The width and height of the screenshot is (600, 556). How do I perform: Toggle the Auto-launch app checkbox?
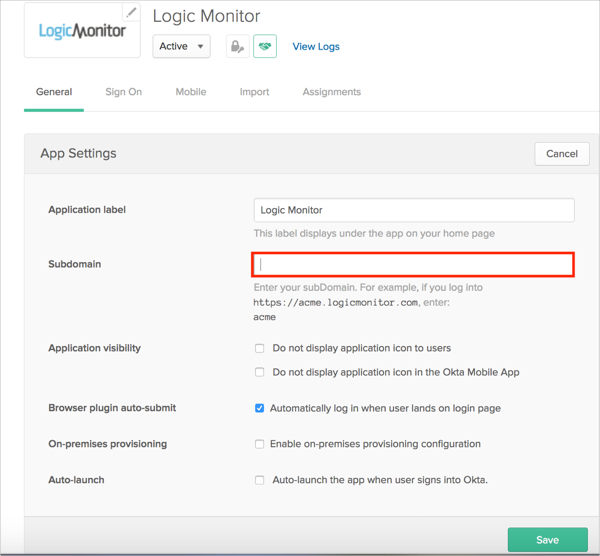click(260, 480)
